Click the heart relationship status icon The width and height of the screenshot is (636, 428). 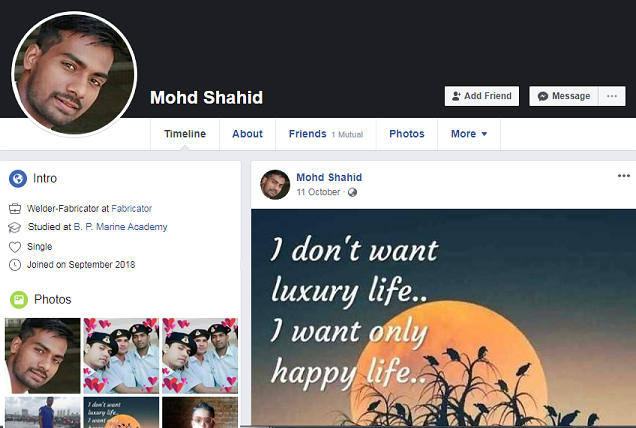click(x=15, y=247)
